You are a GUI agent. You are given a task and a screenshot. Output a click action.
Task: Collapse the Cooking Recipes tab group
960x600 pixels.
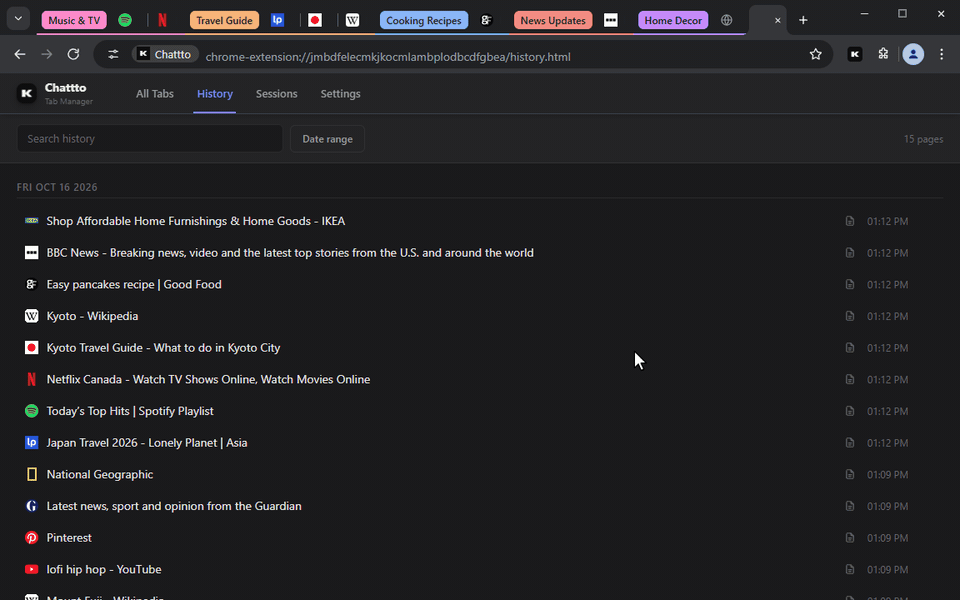pos(424,20)
